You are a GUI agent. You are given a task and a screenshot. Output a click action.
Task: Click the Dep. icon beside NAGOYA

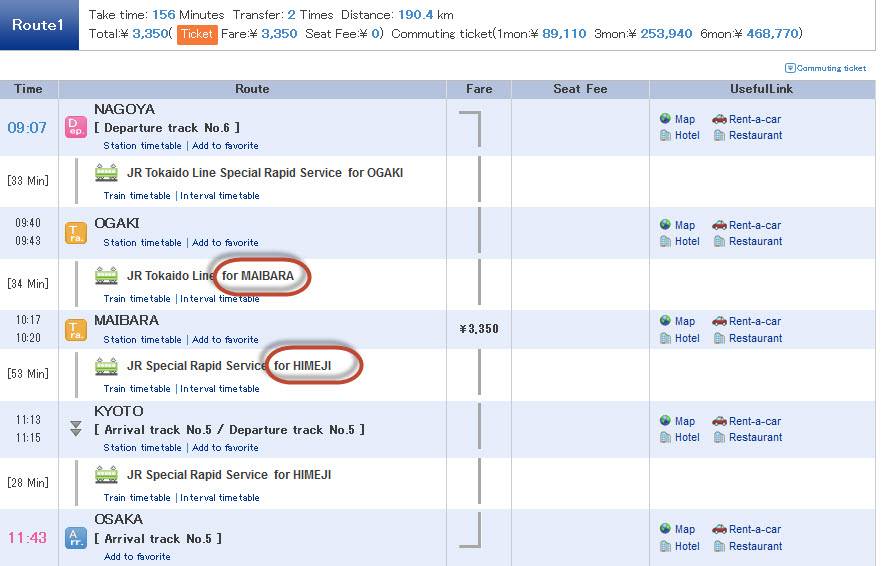pos(76,127)
